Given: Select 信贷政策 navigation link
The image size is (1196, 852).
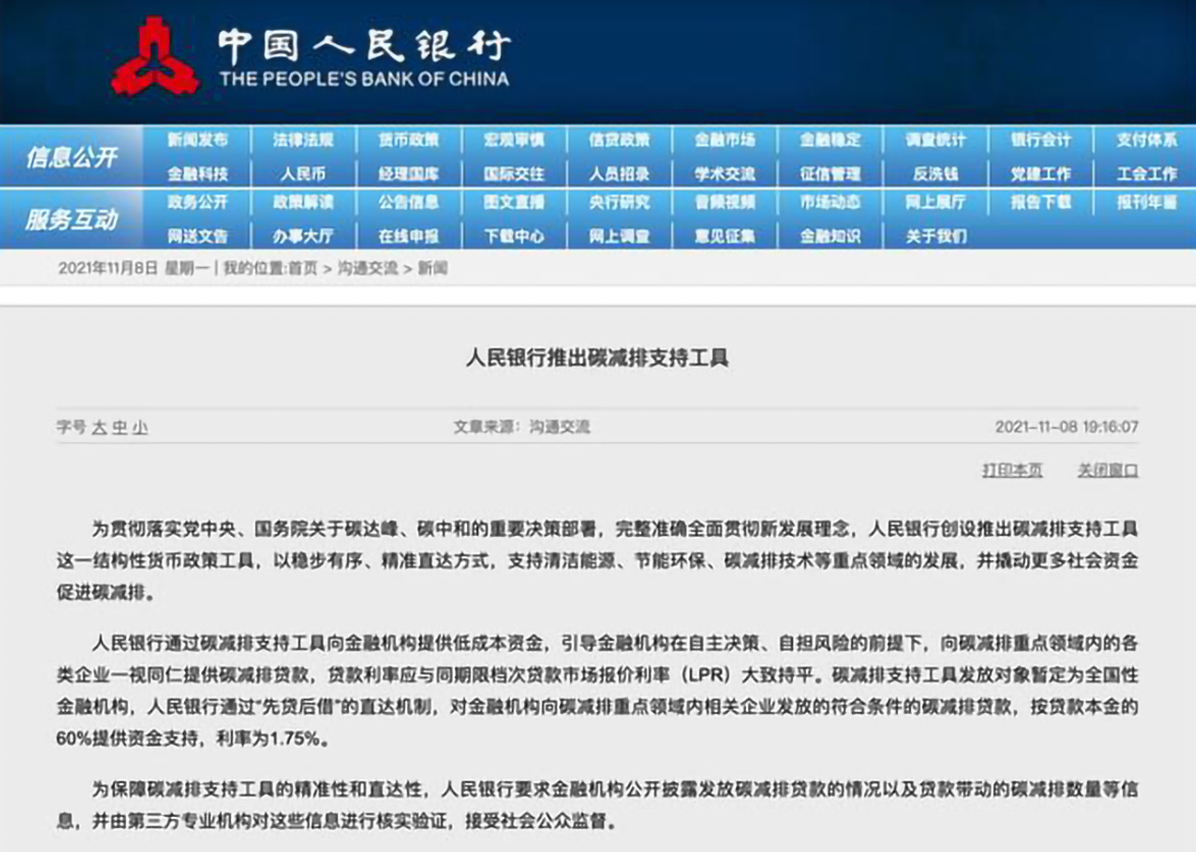Looking at the screenshot, I should (x=619, y=140).
